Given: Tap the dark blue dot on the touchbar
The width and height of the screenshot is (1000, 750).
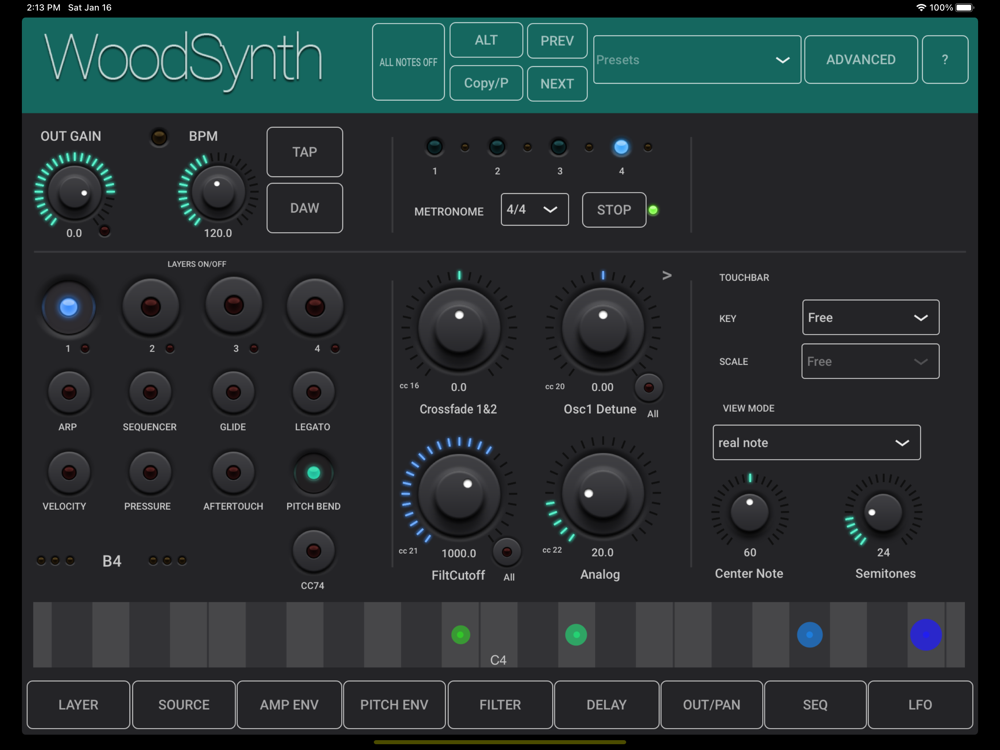Looking at the screenshot, I should [x=925, y=635].
